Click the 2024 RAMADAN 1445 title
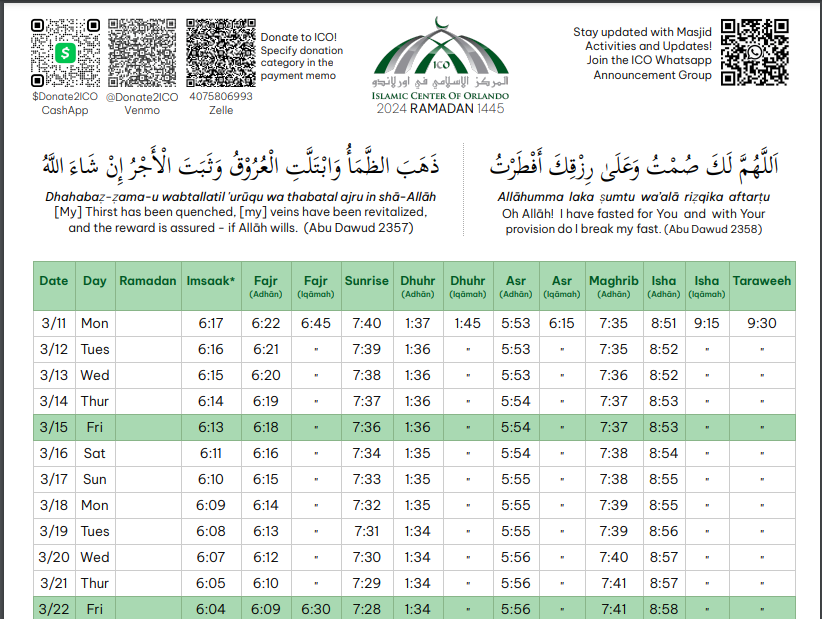 coord(440,108)
